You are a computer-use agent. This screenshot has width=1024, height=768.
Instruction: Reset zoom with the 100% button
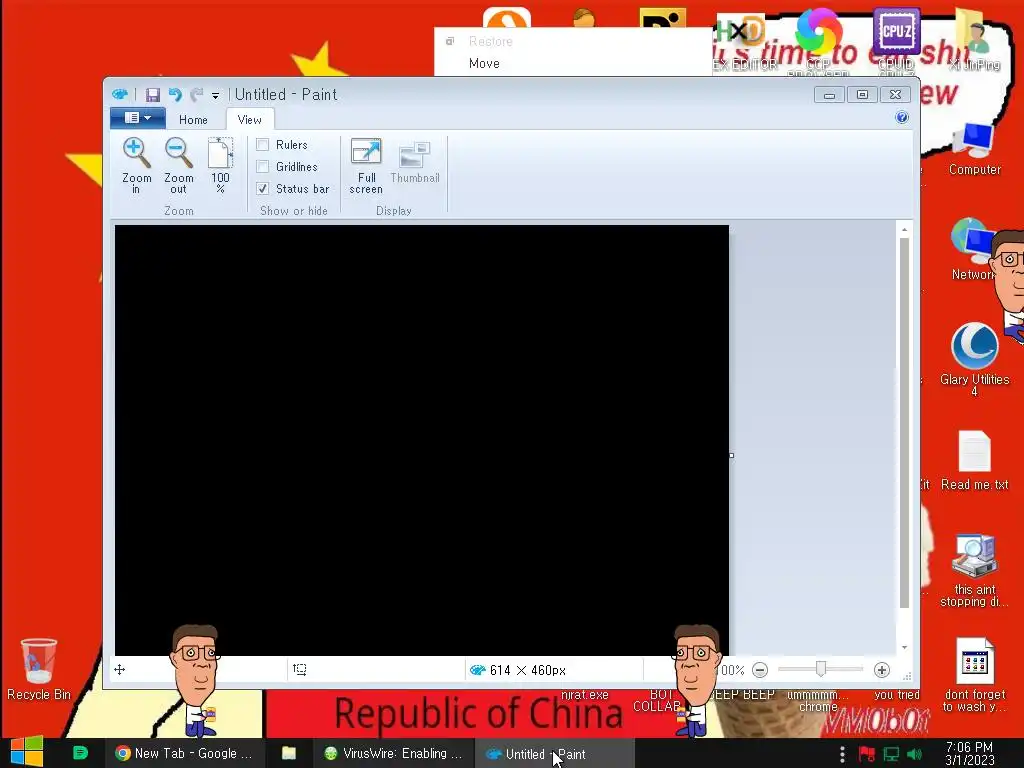coord(220,165)
